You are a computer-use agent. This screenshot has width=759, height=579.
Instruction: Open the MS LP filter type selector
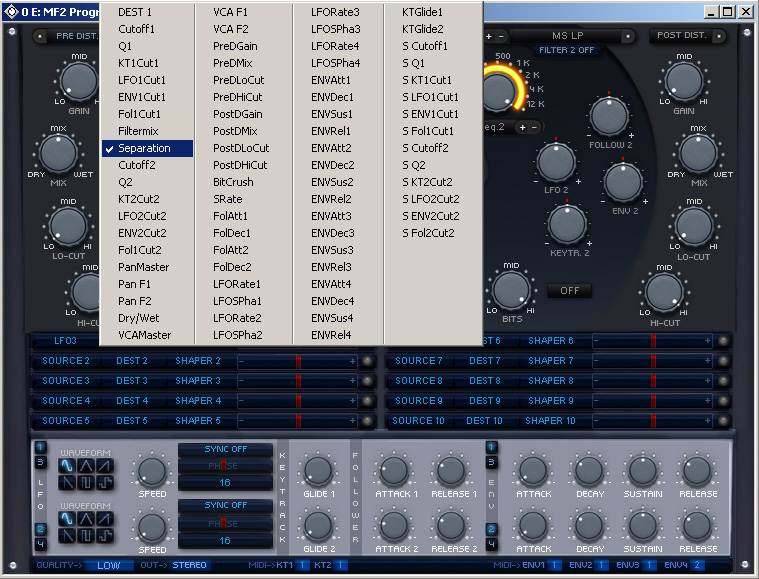pyautogui.click(x=567, y=36)
